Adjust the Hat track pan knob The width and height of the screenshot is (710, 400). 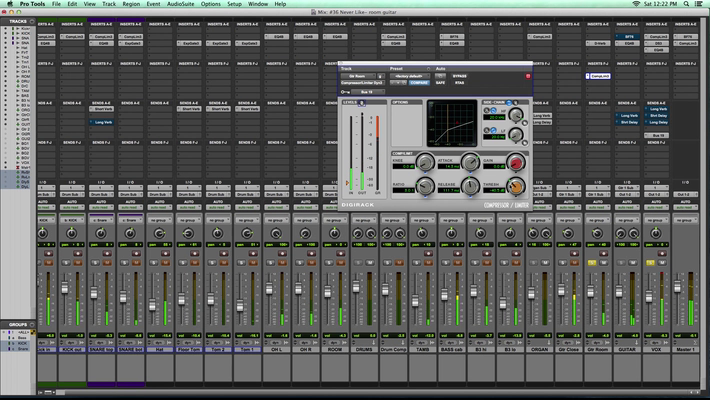159,233
